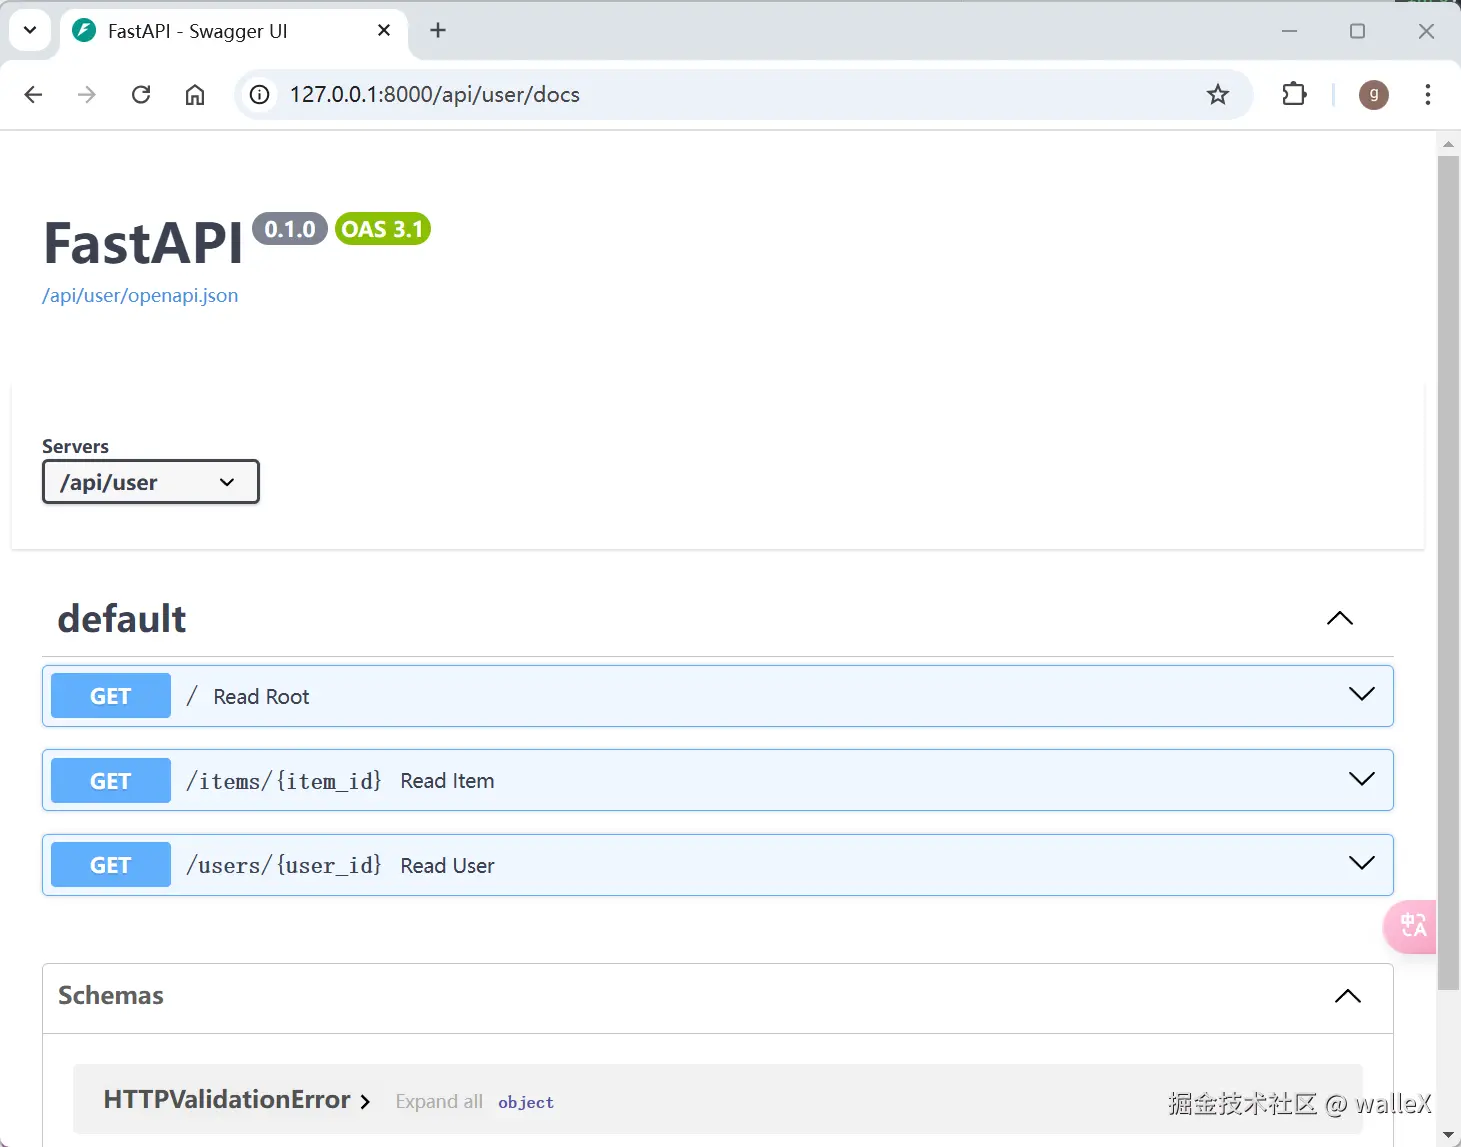Screen dimensions: 1461x1147
Task: Open the Chrome profile avatar
Action: (1374, 95)
